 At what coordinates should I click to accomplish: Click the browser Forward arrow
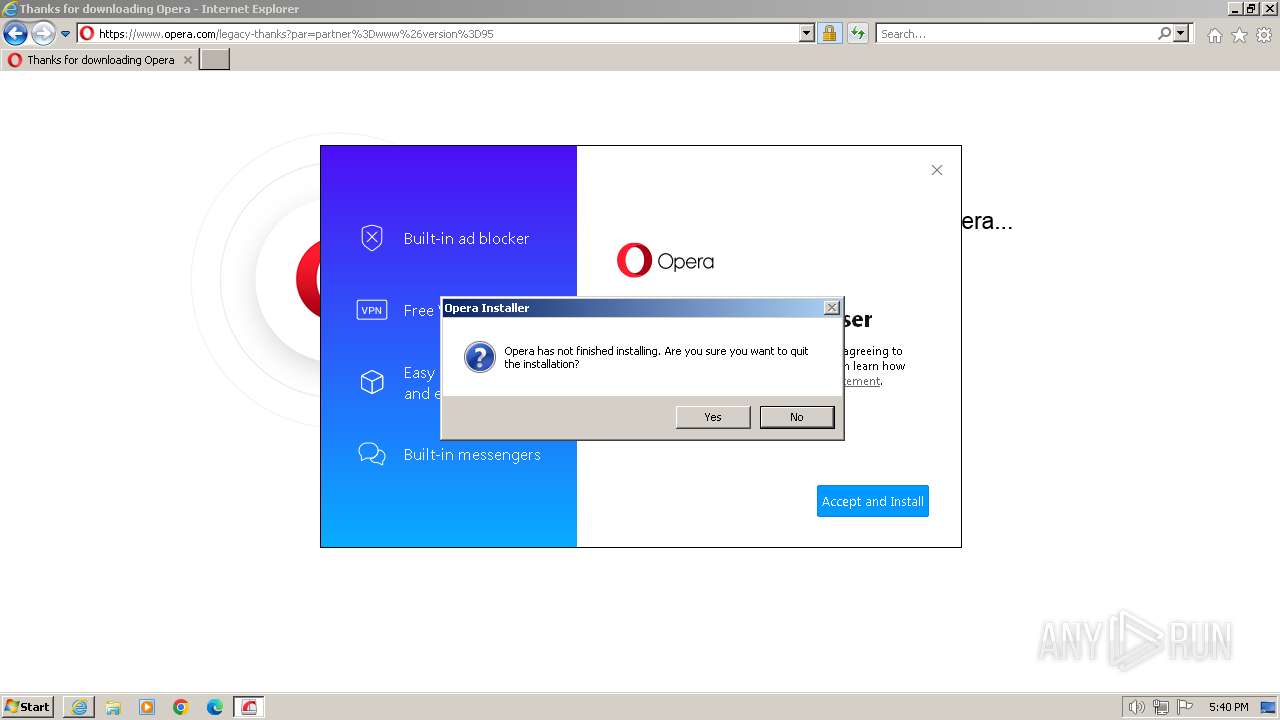coord(42,34)
